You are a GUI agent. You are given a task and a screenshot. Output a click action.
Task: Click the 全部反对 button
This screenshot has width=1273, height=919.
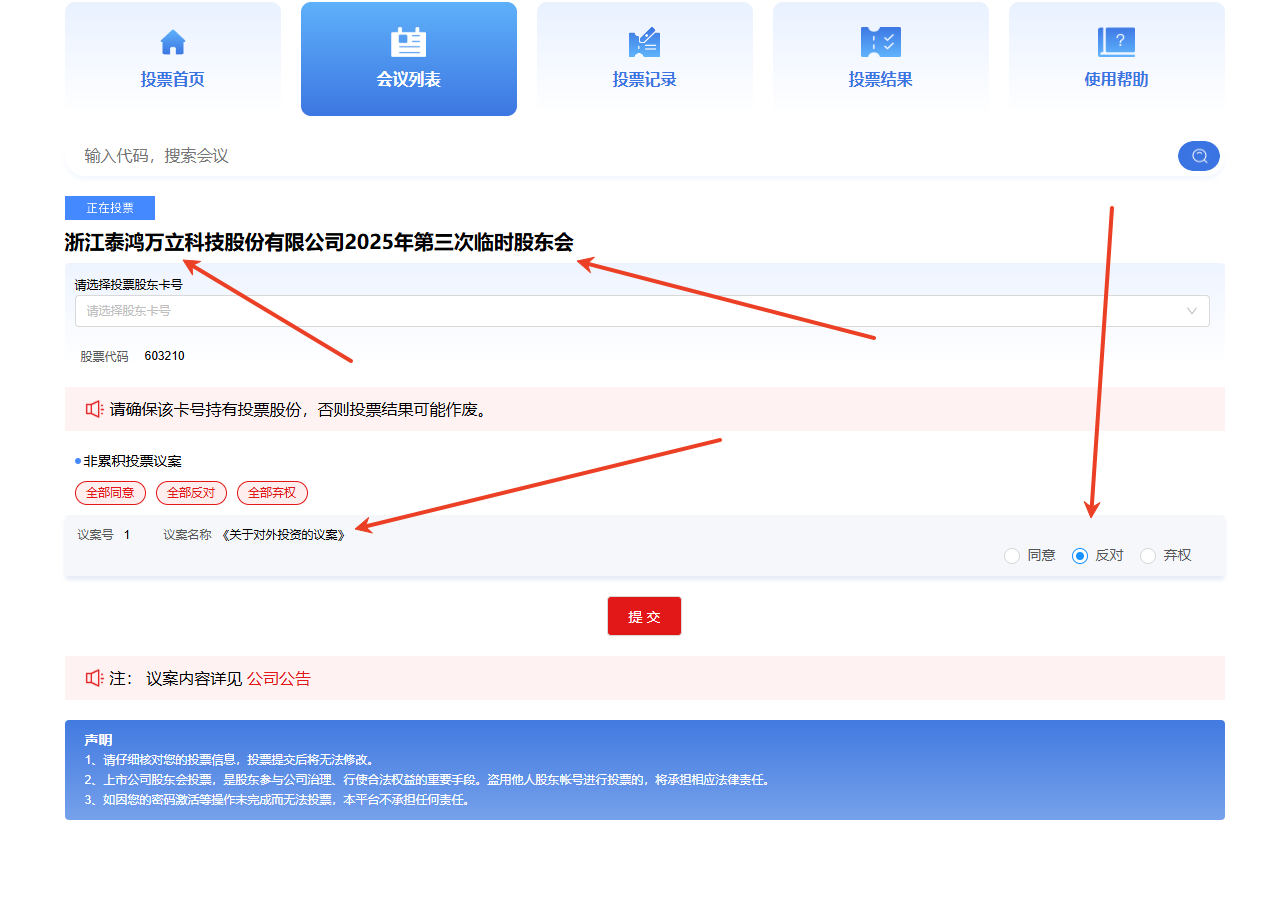[191, 493]
